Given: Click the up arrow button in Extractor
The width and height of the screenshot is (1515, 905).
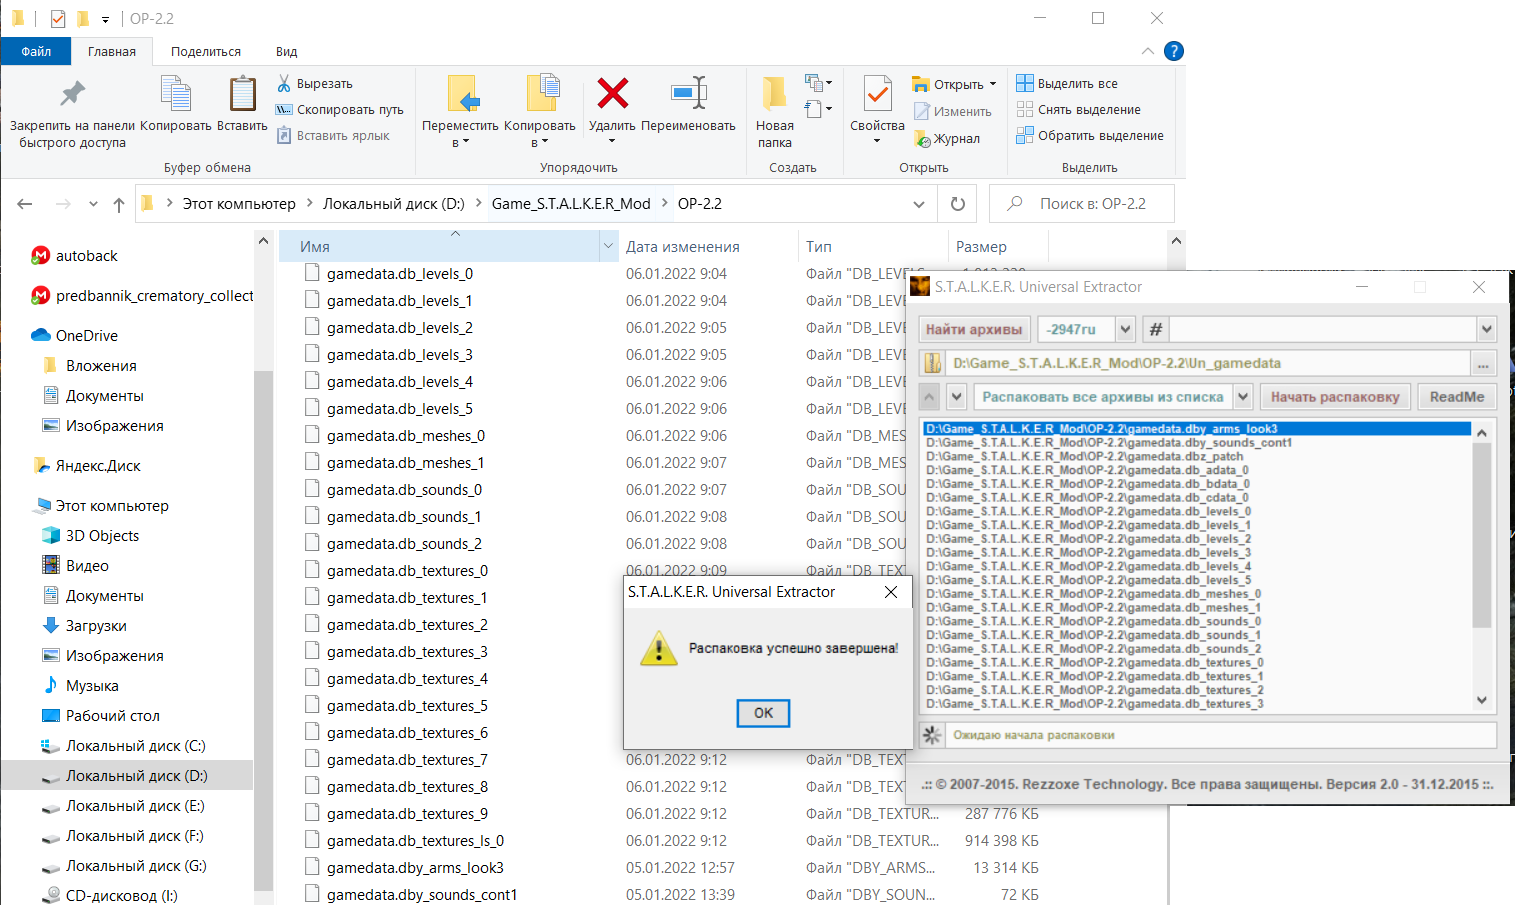Looking at the screenshot, I should (x=930, y=397).
